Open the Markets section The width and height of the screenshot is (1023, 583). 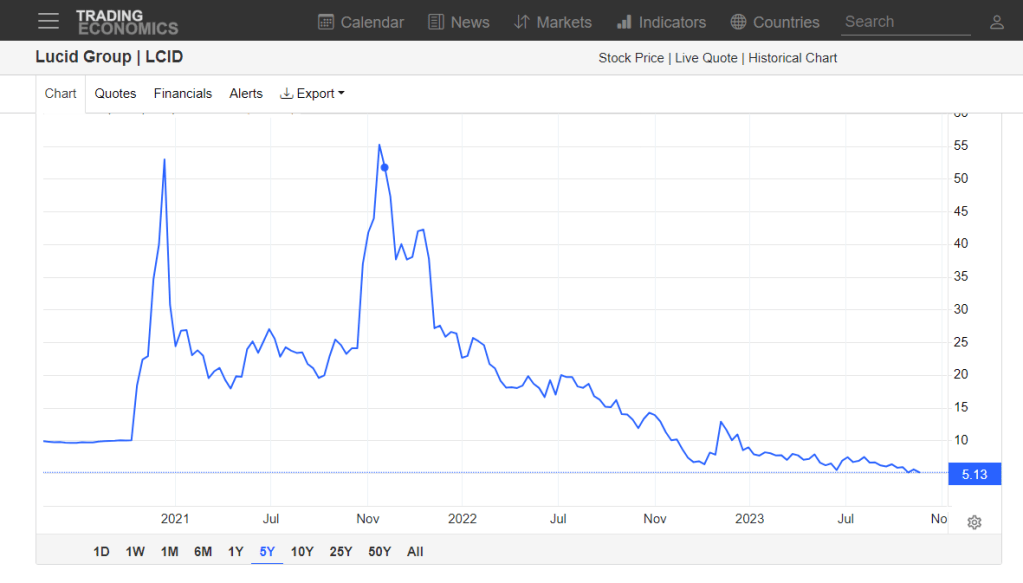point(553,22)
